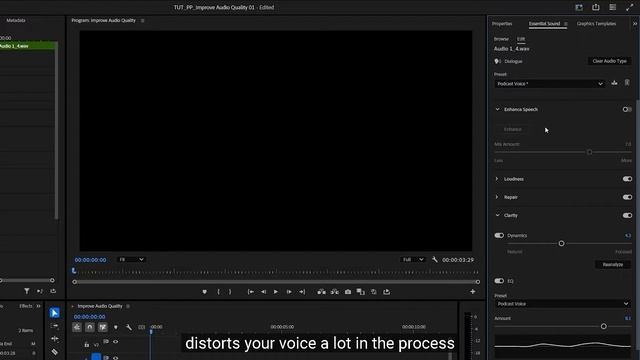Screen dimensions: 640x360
Task: Expand the Loudness section
Action: pos(497,179)
